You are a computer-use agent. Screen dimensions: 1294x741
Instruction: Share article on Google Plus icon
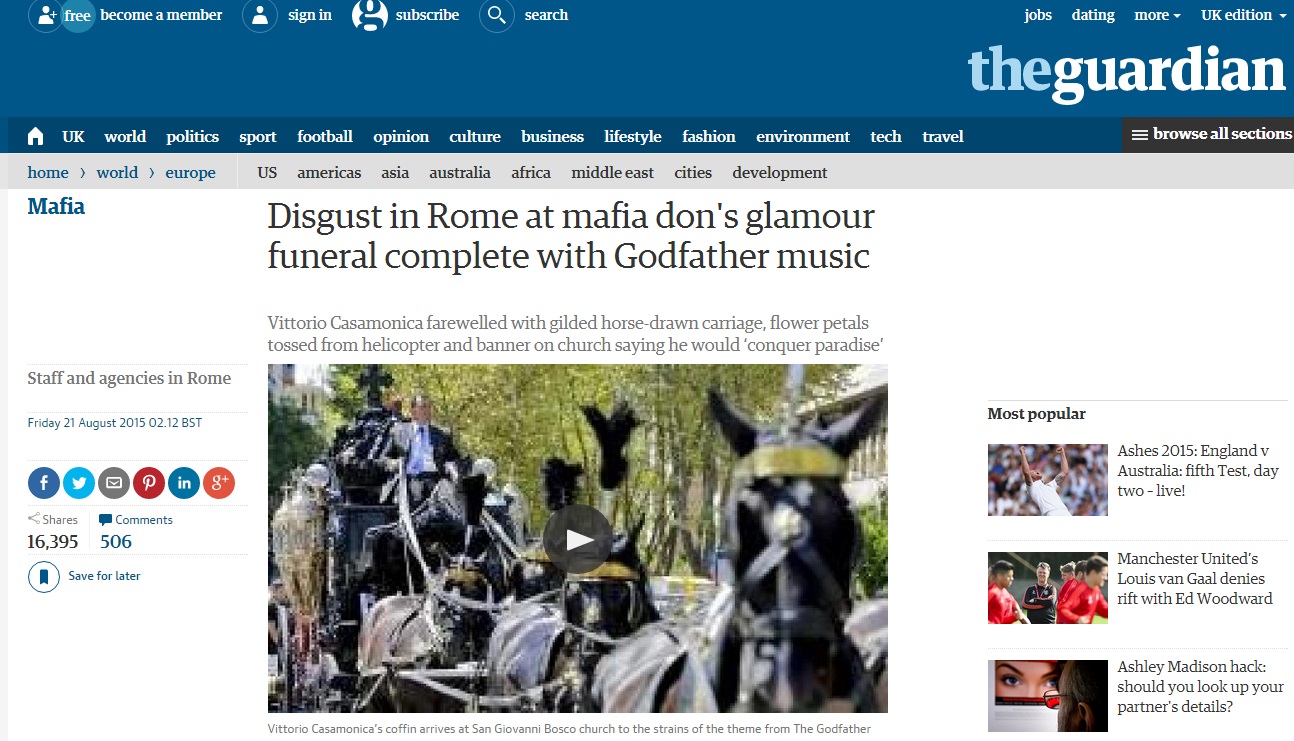pos(219,483)
